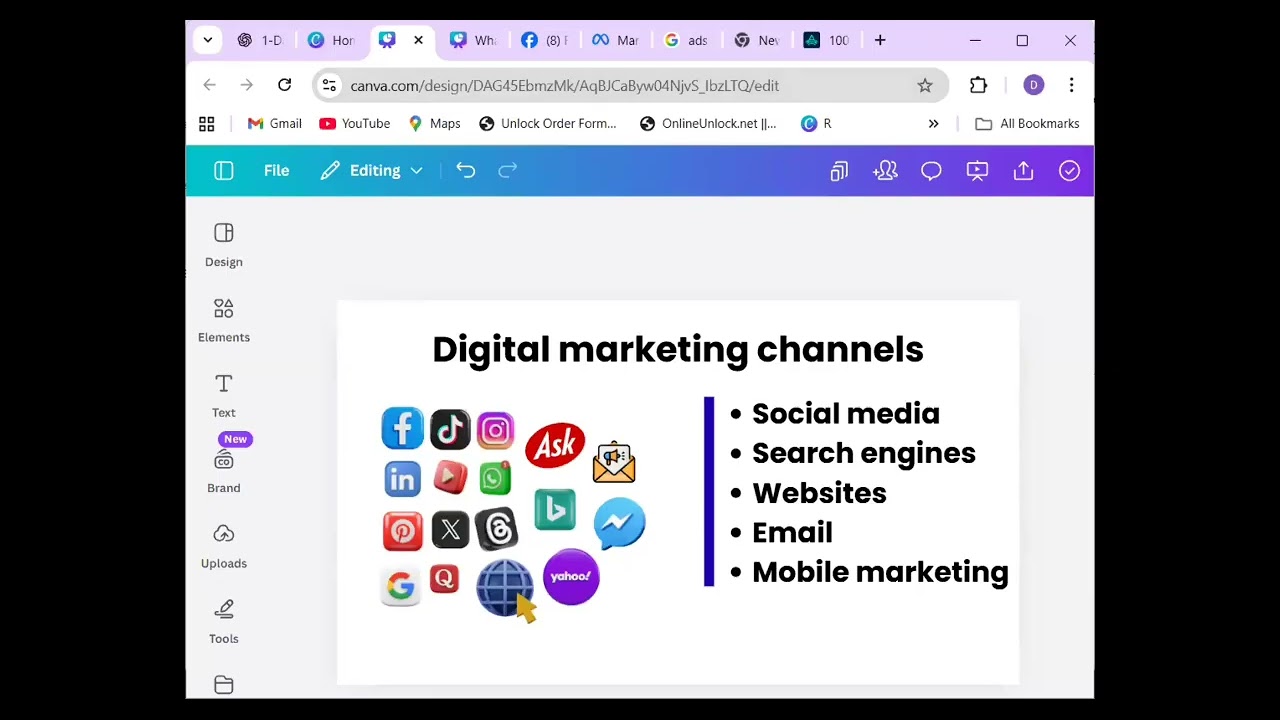
Task: Toggle the Canva side menu panel icon
Action: point(223,171)
